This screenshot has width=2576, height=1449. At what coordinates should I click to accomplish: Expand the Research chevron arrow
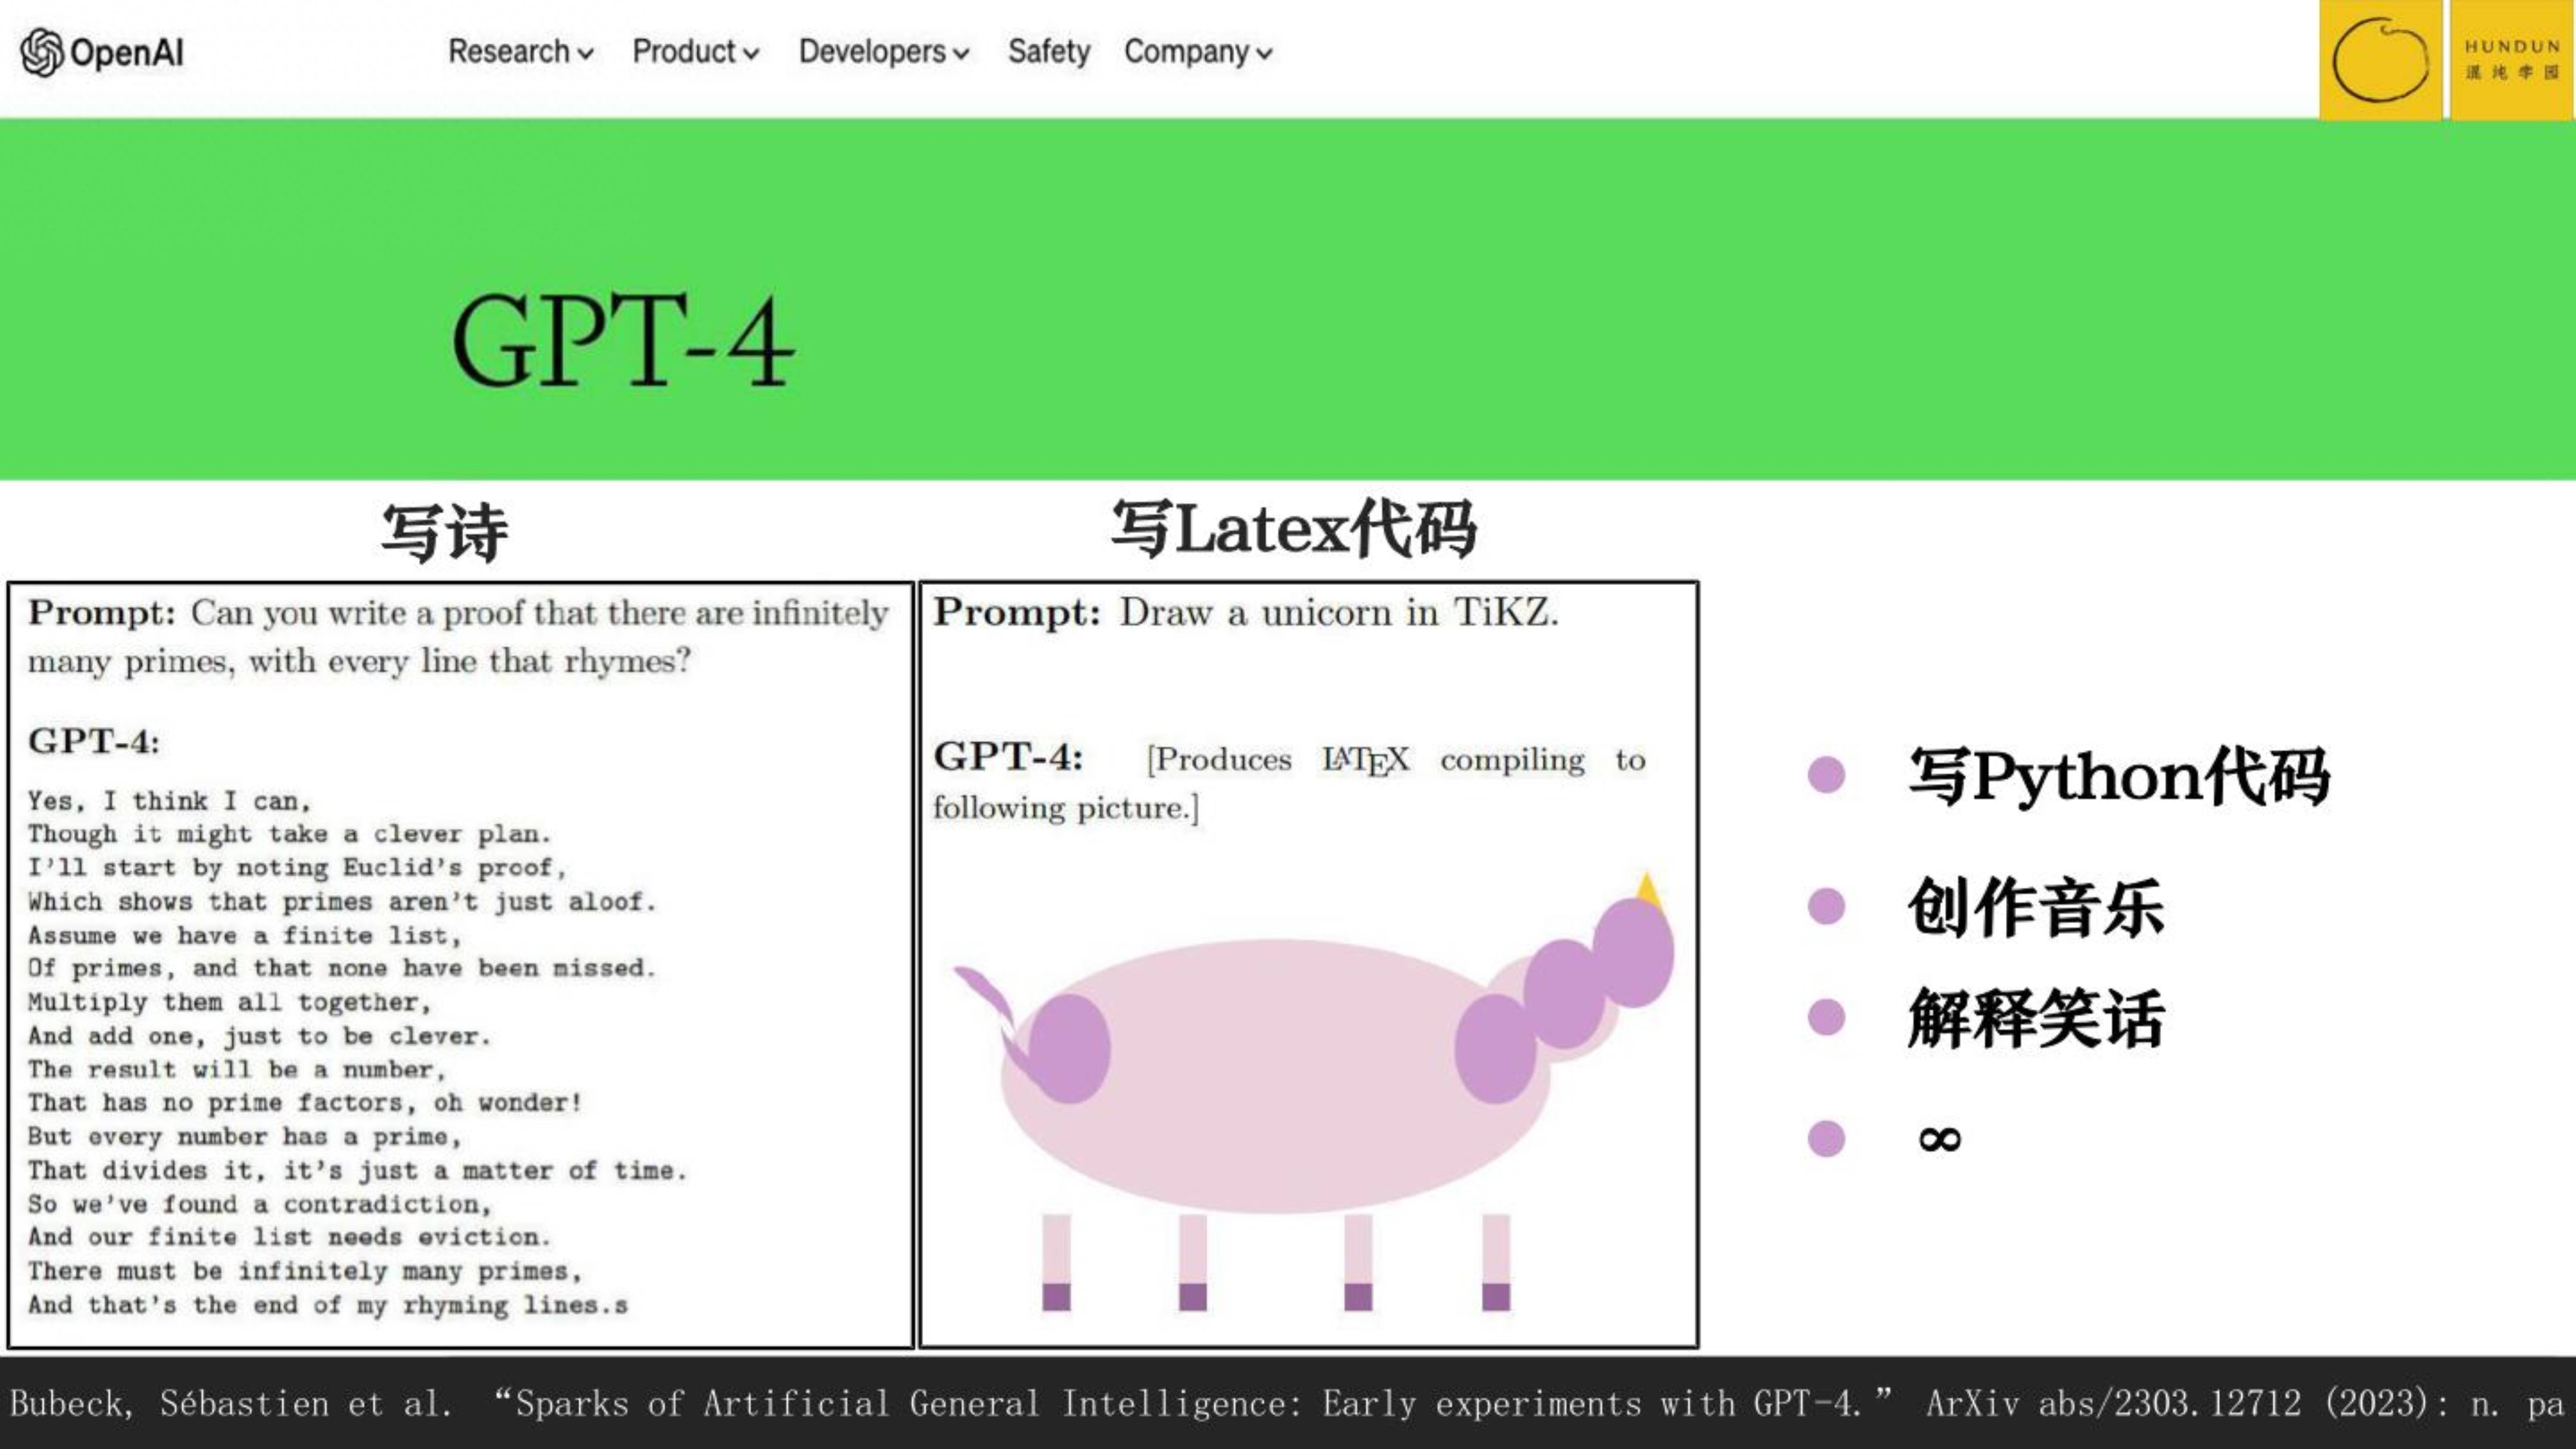[x=586, y=54]
